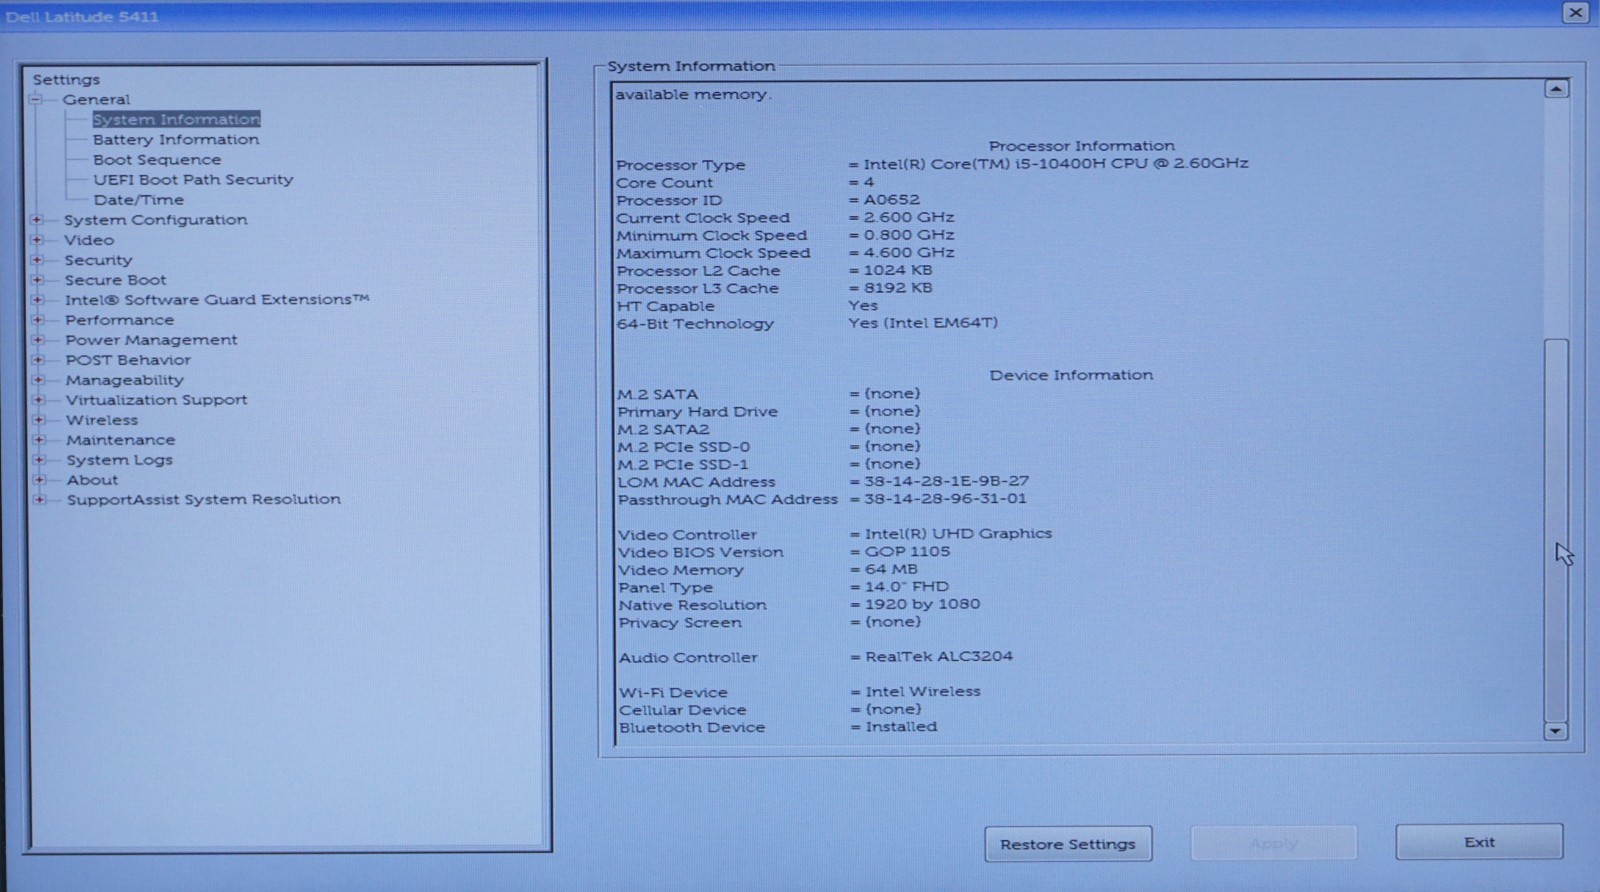Viewport: 1600px width, 892px height.
Task: Click Wi-Fi Device Intel Wireless value
Action: pos(923,691)
